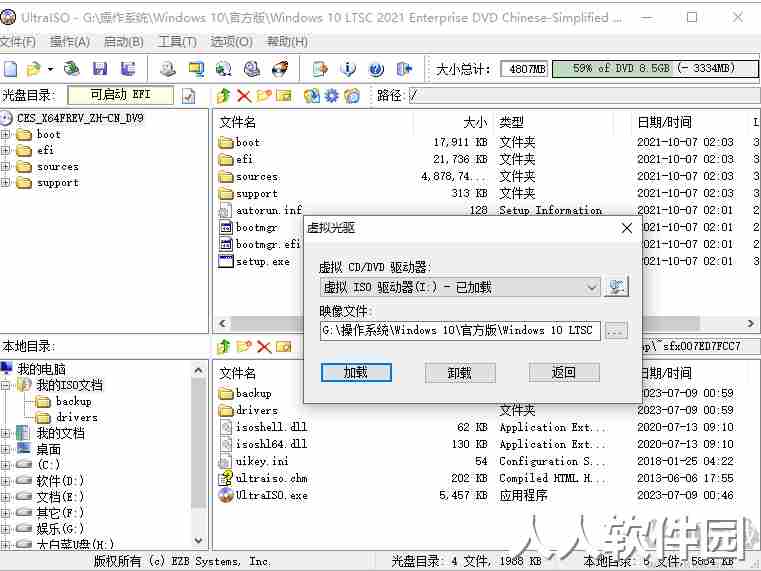Screen dimensions: 761x571
Task: Click icon right of gear in image toolbar
Action: (352, 96)
